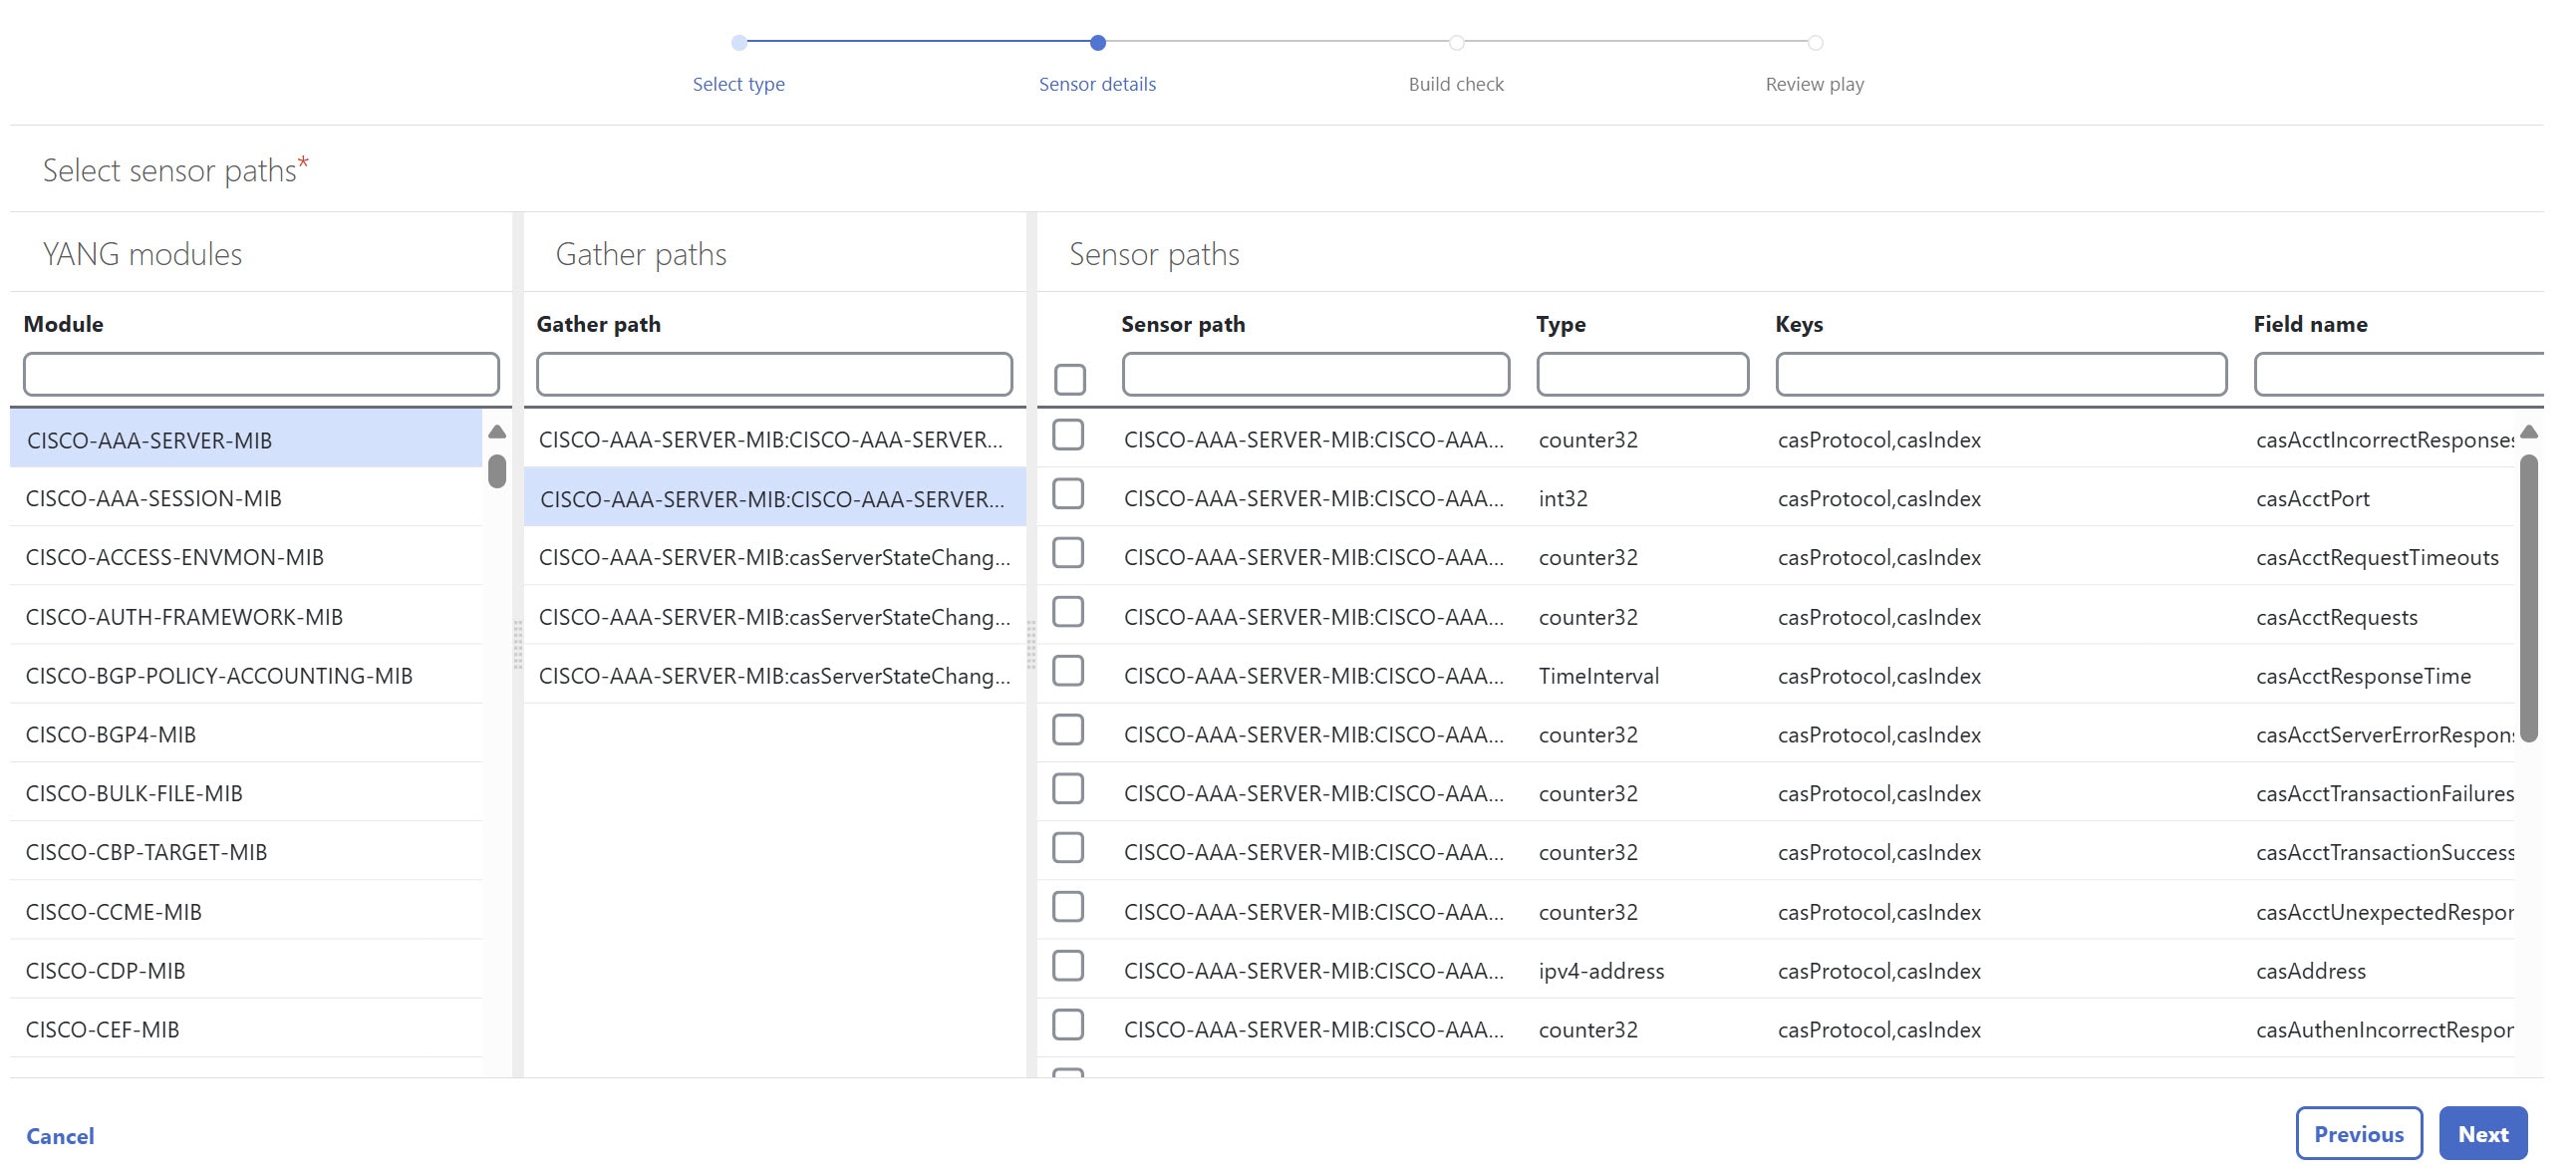Check the casAcctIncorrectResponses row checkbox

pos(1068,435)
